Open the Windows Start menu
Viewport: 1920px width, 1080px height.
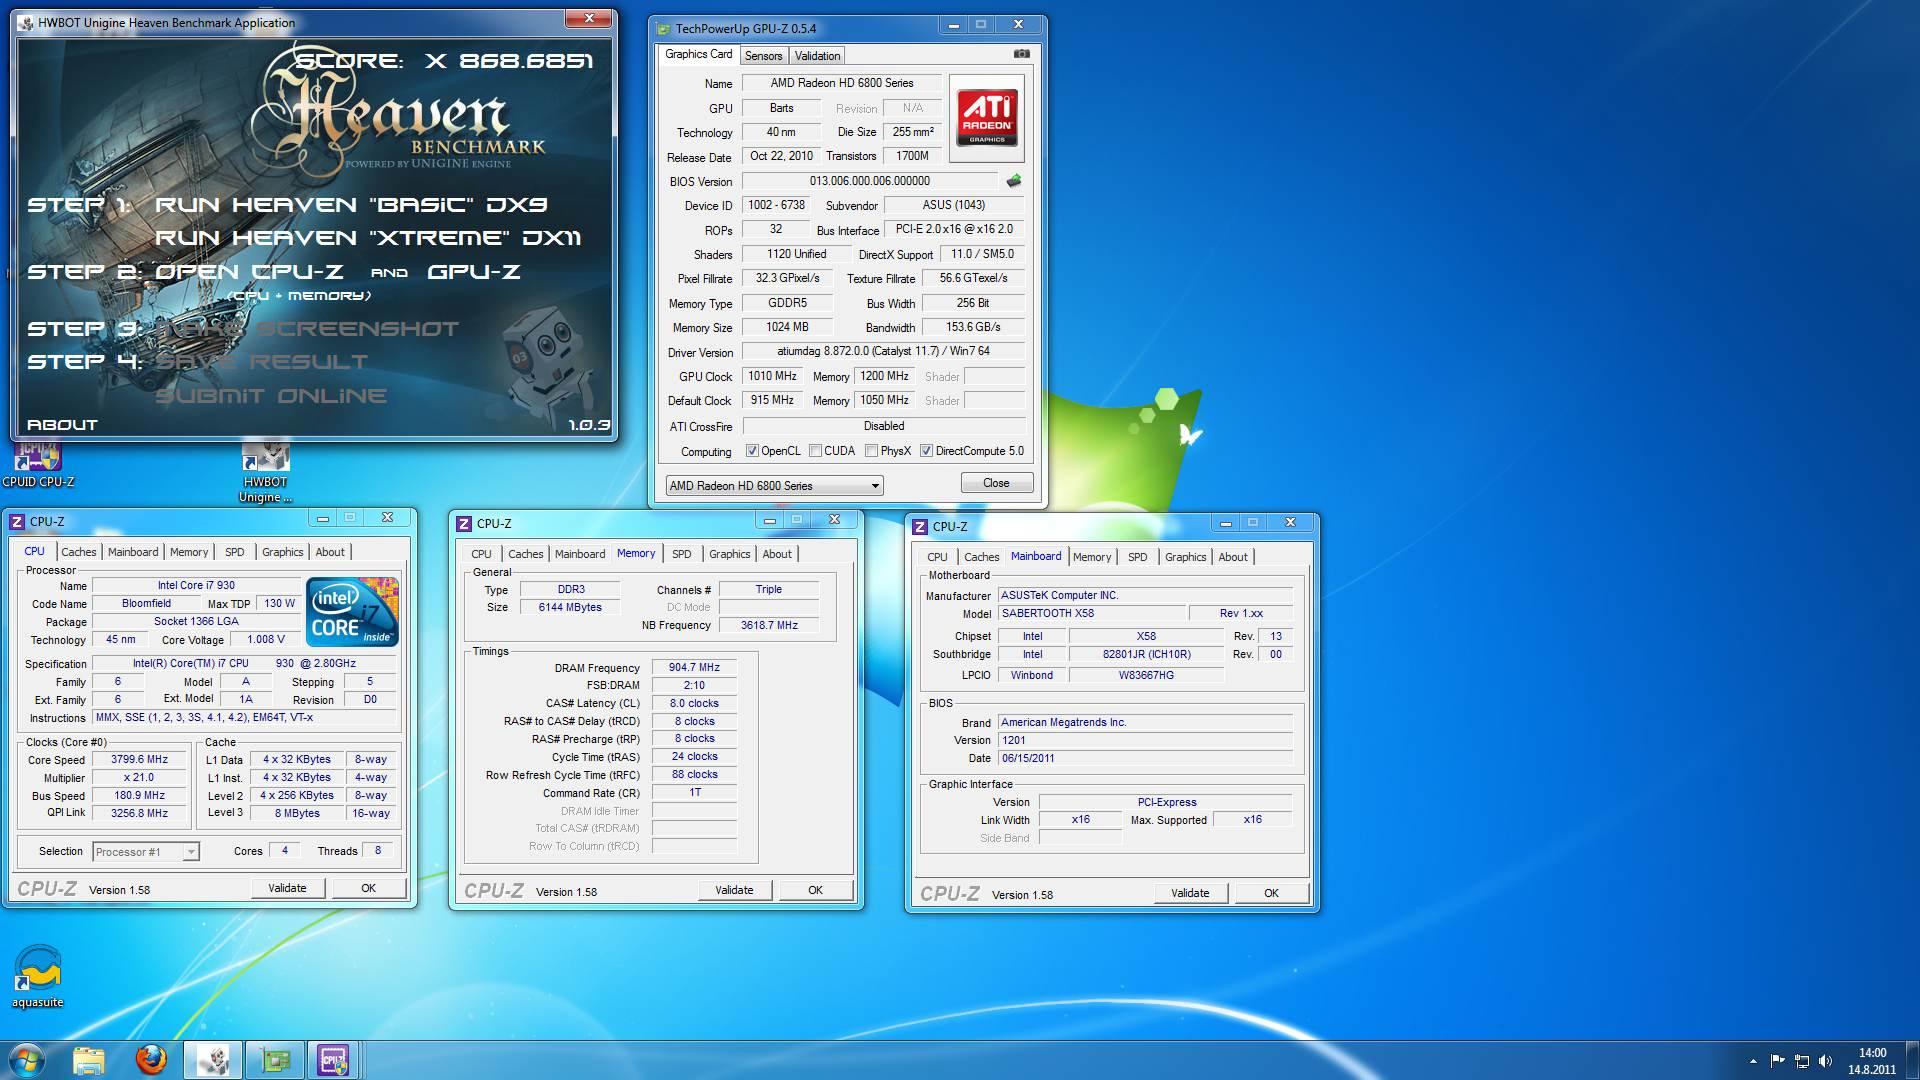point(26,1060)
